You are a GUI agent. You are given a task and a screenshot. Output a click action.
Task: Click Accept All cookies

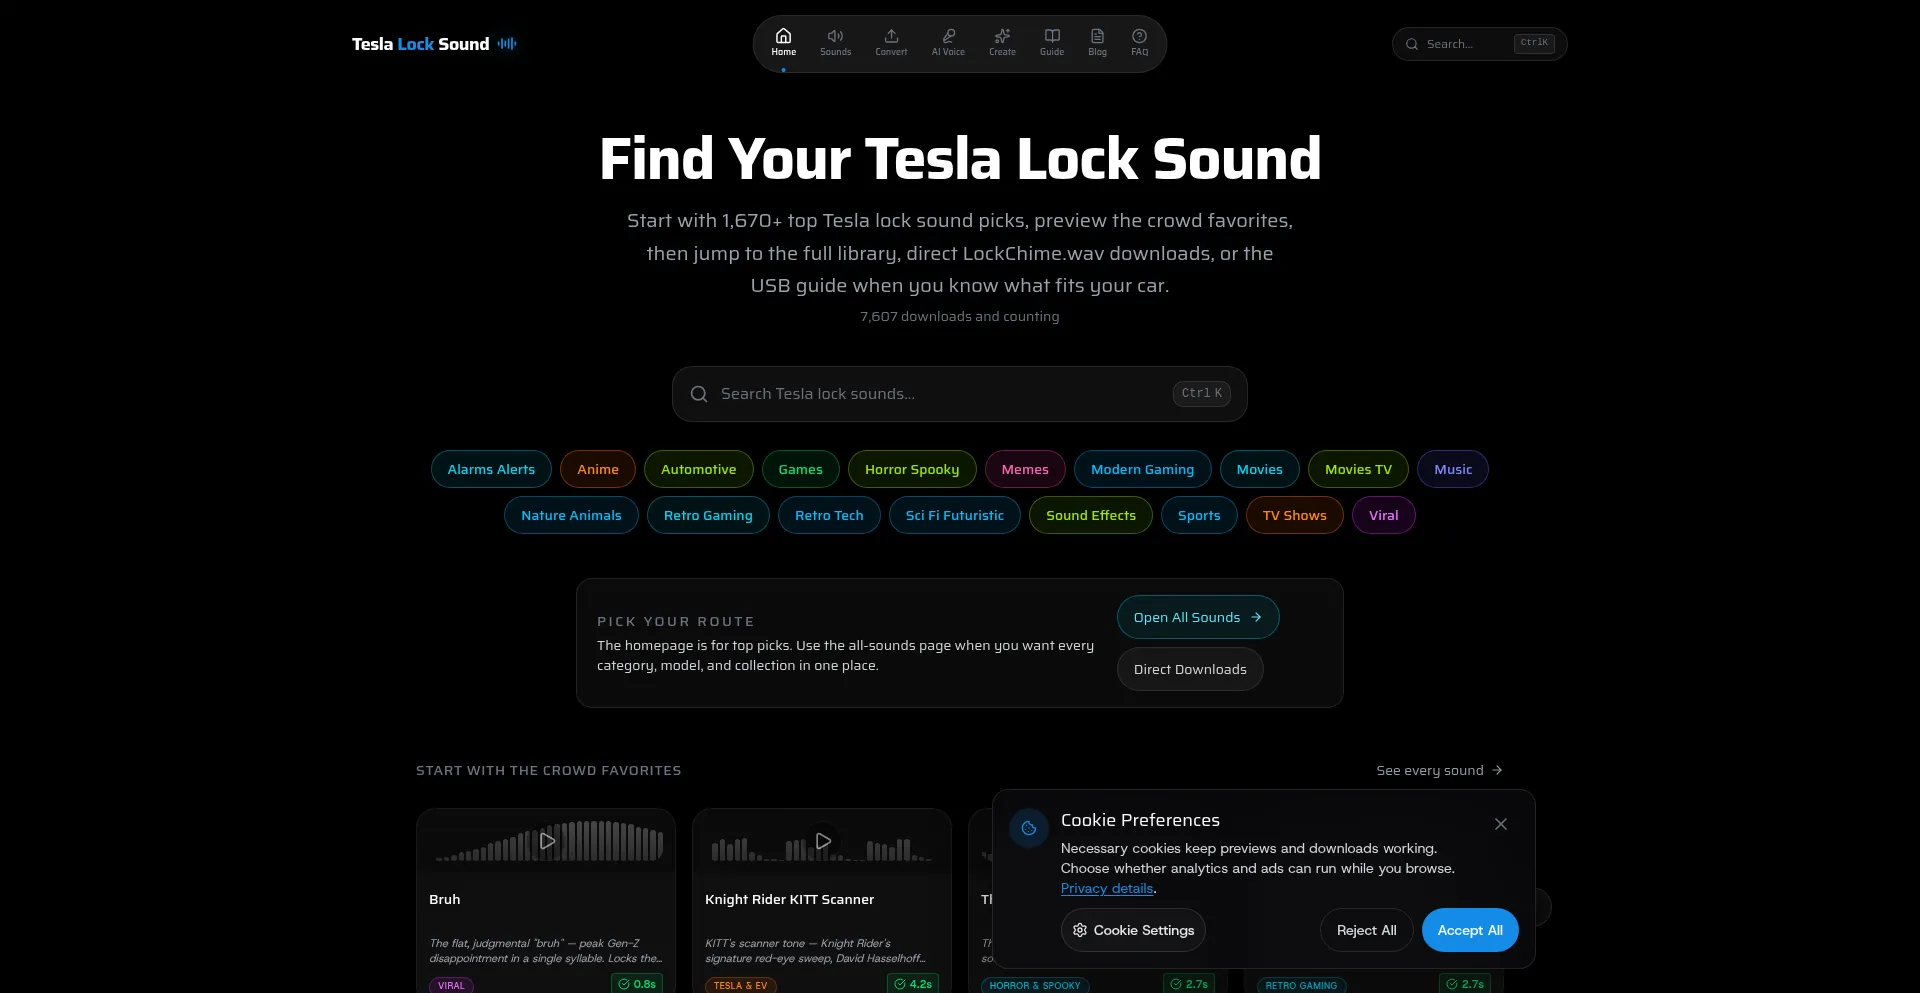coord(1470,930)
